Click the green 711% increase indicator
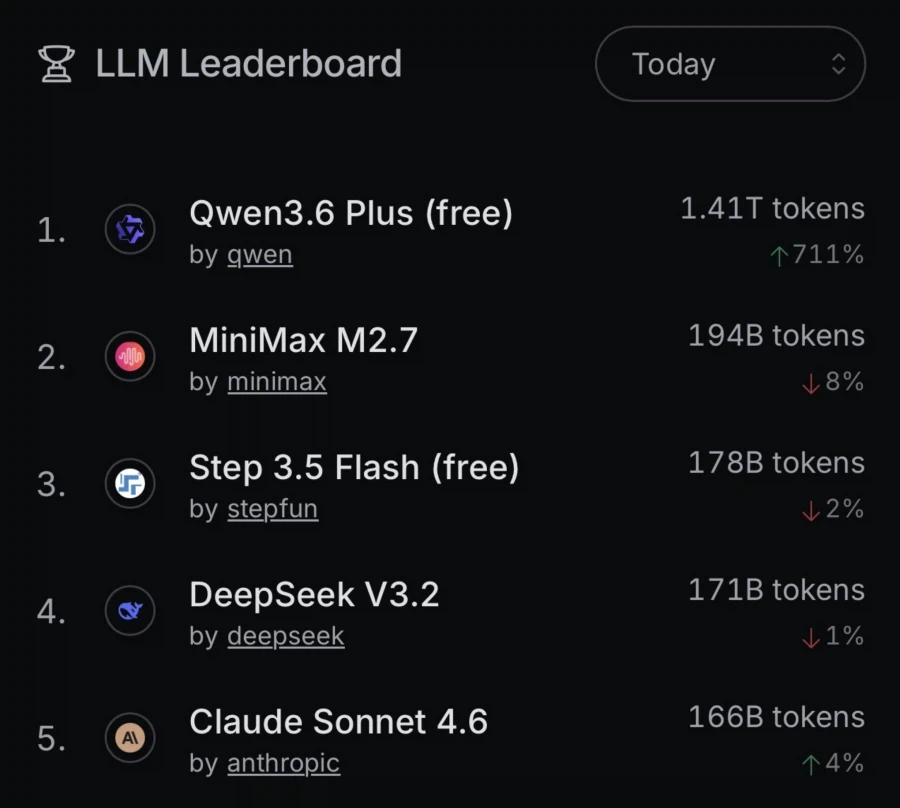Image resolution: width=900 pixels, height=808 pixels. tap(817, 255)
